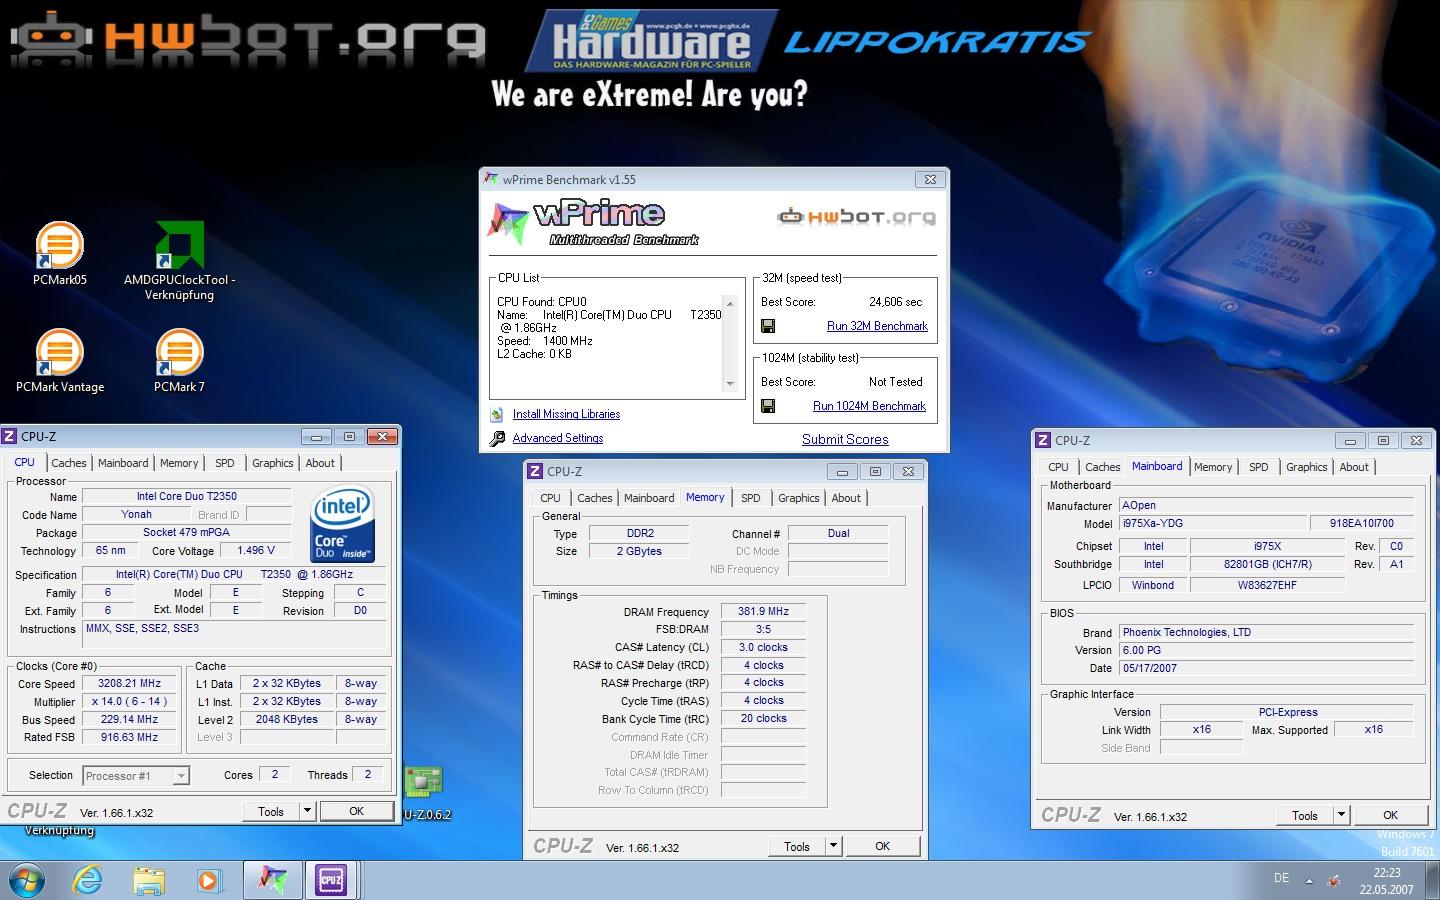
Task: Expand the Tools dropdown arrow in the CPU window
Action: [x=308, y=811]
